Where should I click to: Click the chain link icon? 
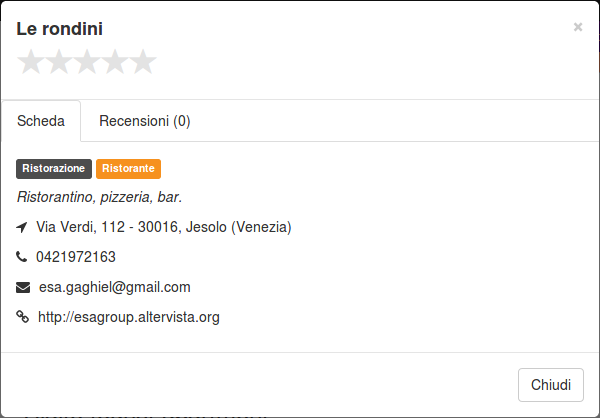23,317
